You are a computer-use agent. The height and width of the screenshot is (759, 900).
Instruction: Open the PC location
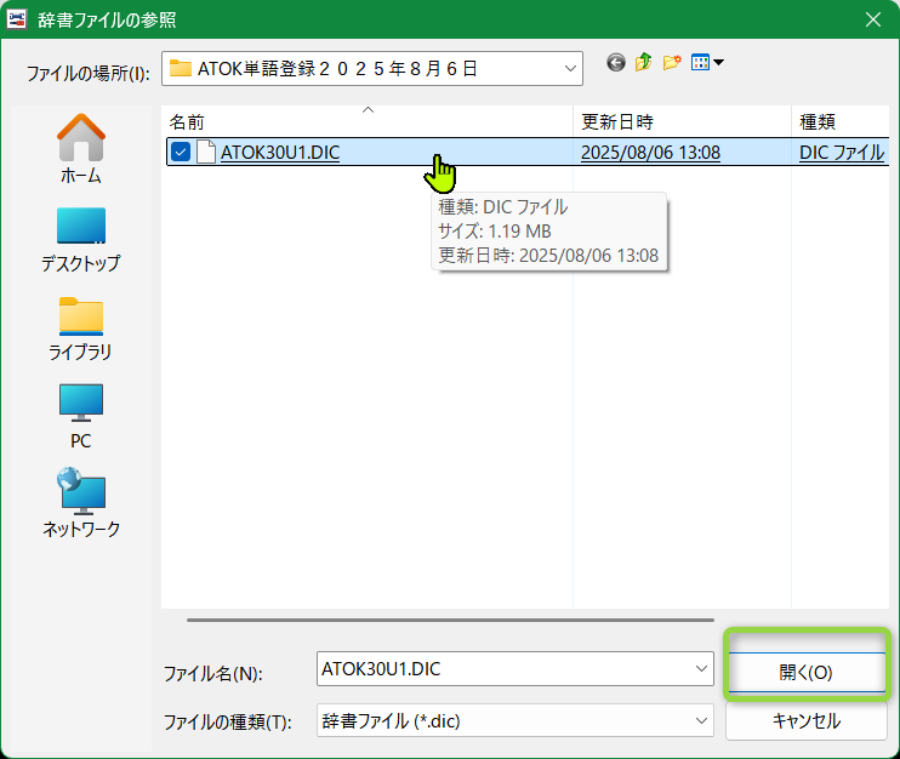click(81, 416)
